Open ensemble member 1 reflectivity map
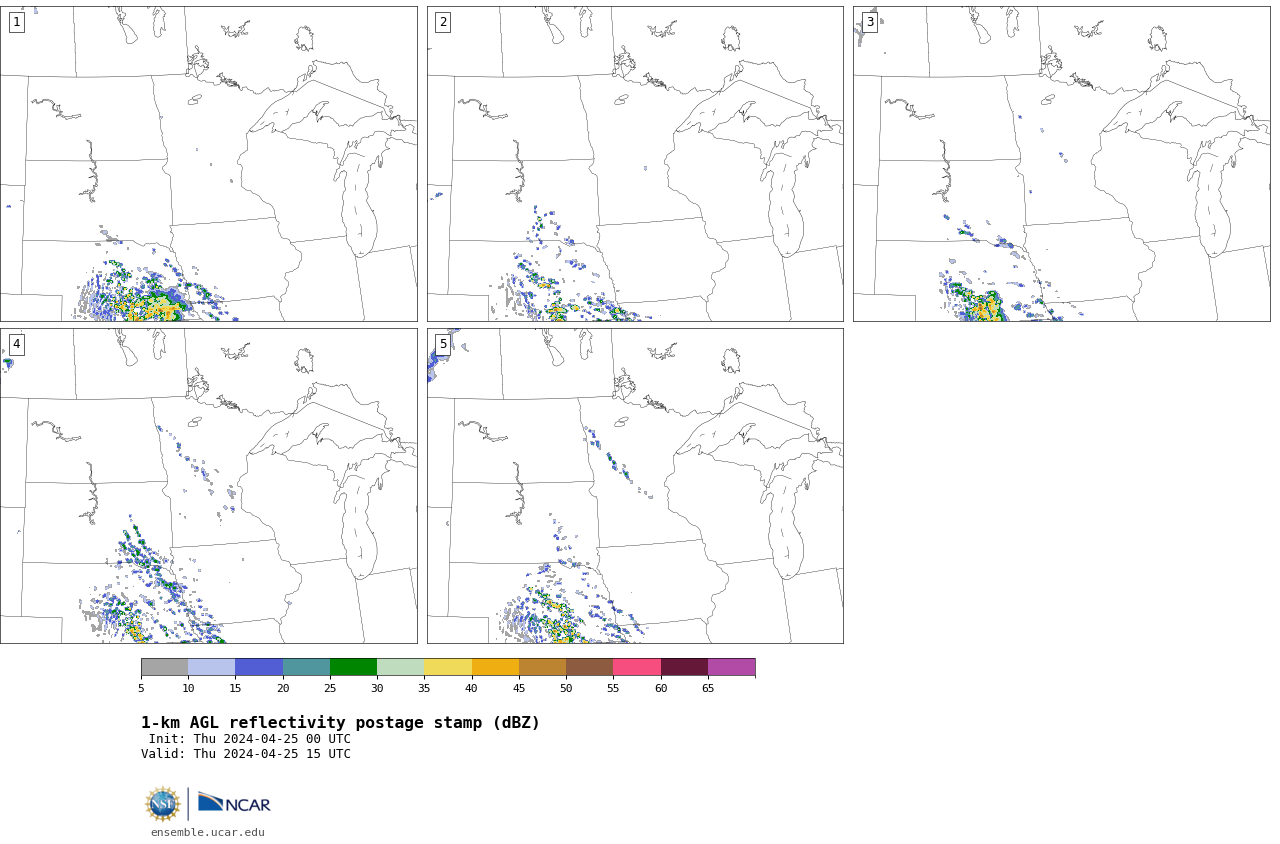Screen dimensions: 1280x844 208,164
